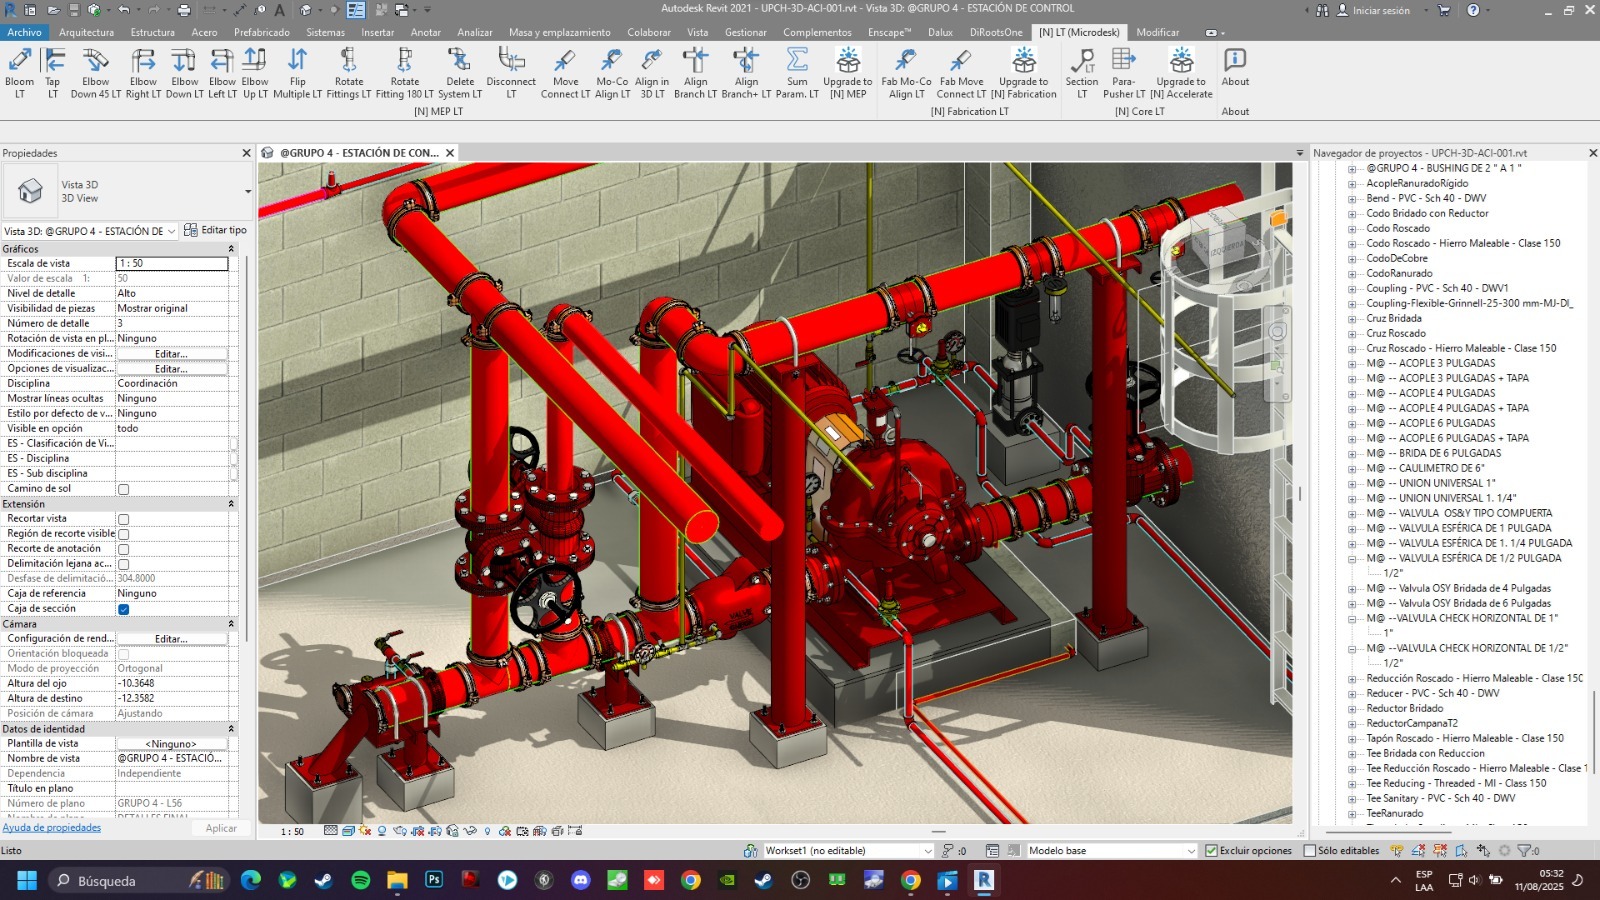Use the Delete System LT tool

pyautogui.click(x=460, y=73)
